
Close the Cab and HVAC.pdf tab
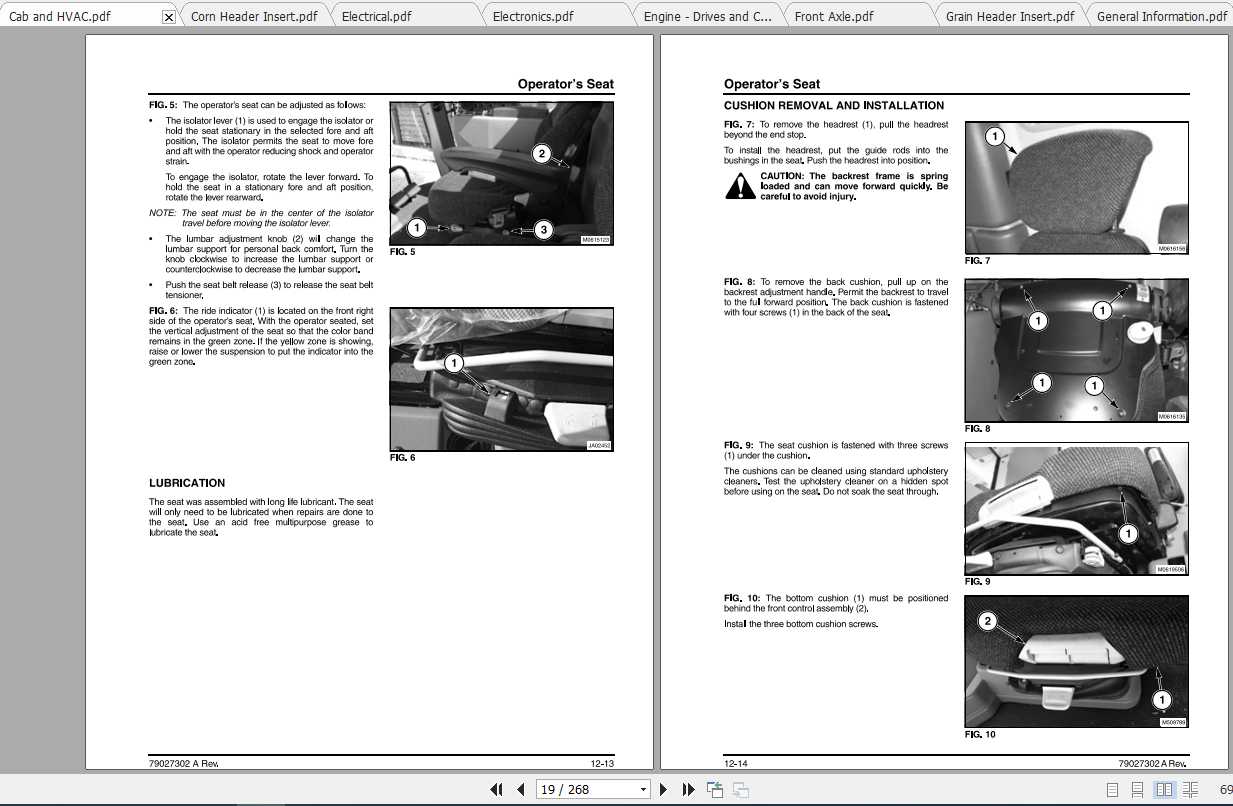[168, 17]
